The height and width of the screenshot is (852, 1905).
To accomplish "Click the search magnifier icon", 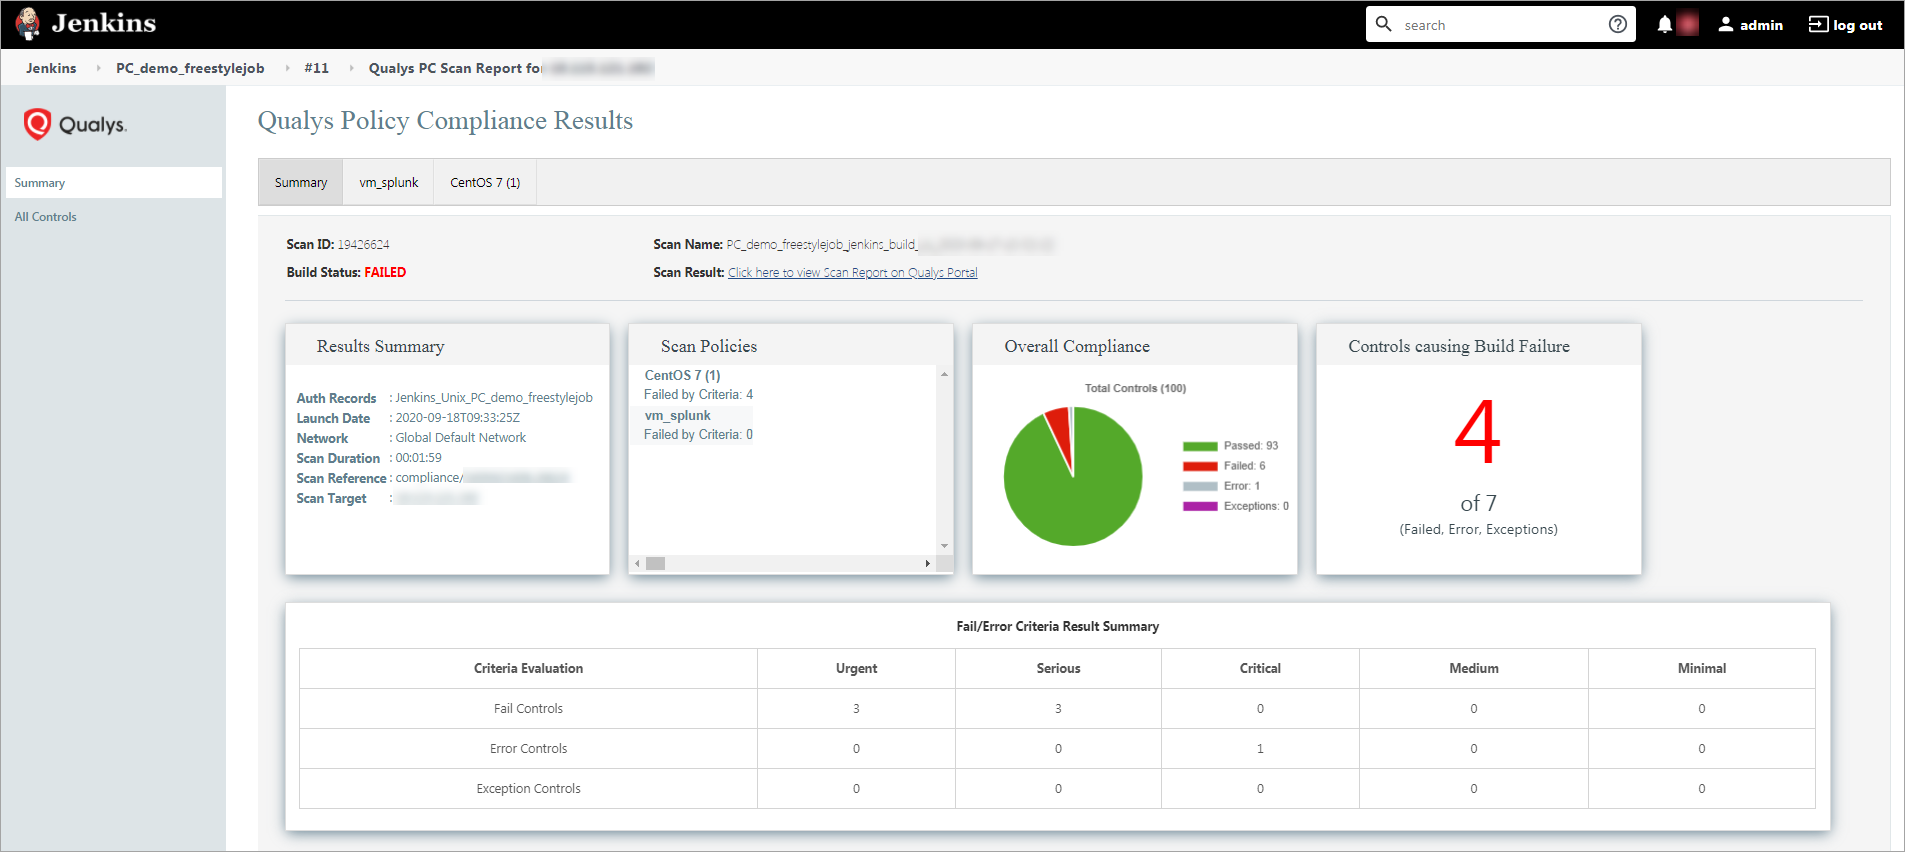I will (x=1384, y=24).
